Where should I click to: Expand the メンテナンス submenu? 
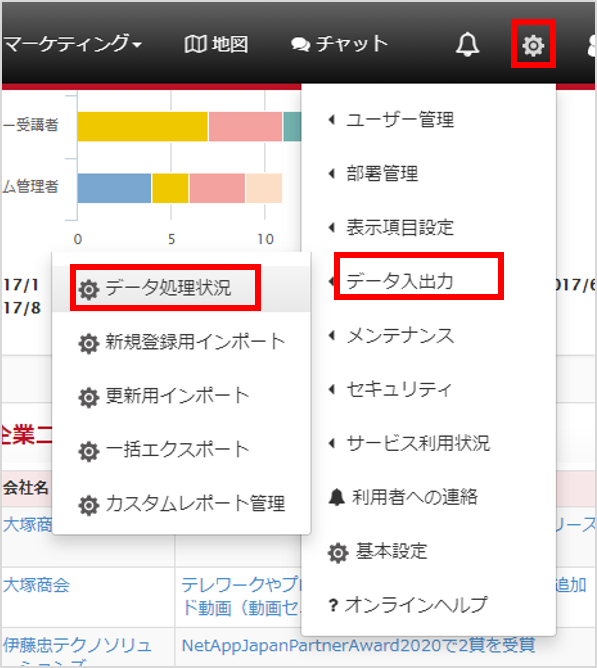pos(391,336)
